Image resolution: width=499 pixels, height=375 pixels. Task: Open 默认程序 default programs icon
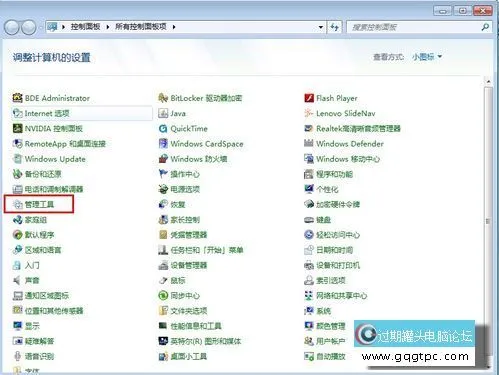point(17,235)
